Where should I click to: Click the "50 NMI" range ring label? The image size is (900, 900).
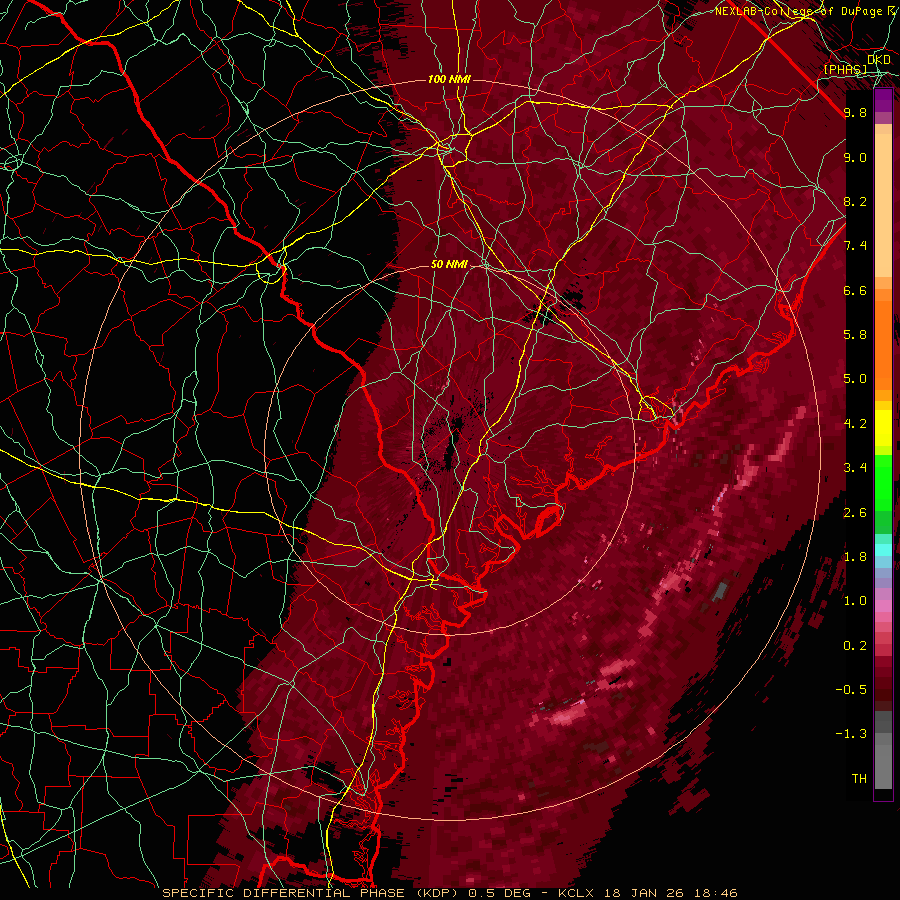[x=449, y=265]
